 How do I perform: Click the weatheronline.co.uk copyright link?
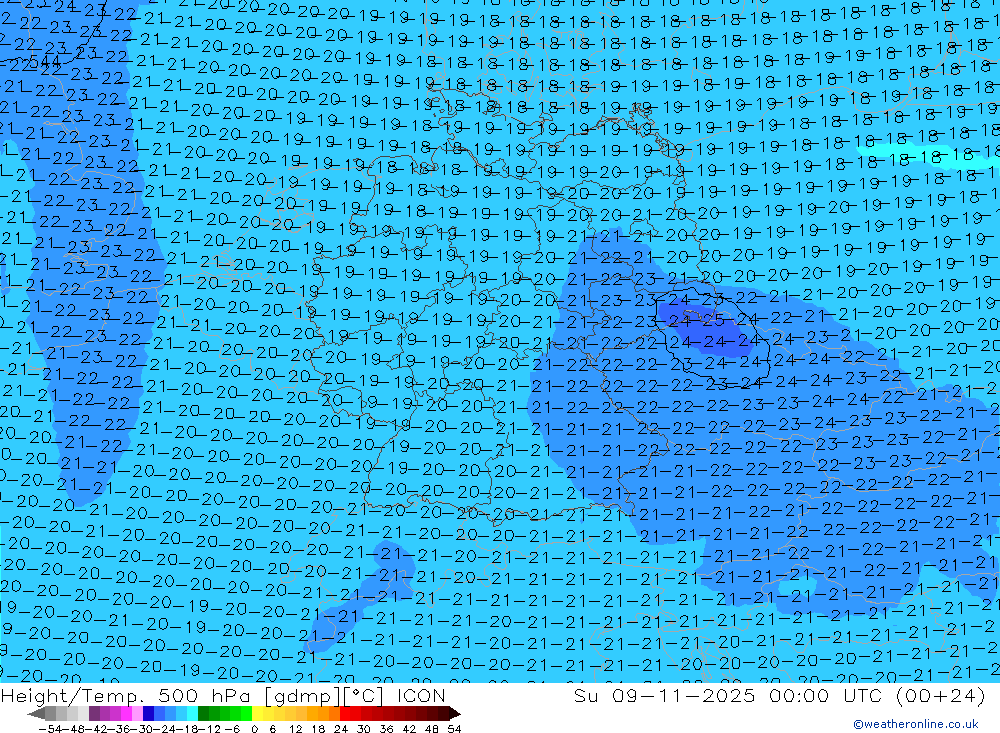click(915, 724)
